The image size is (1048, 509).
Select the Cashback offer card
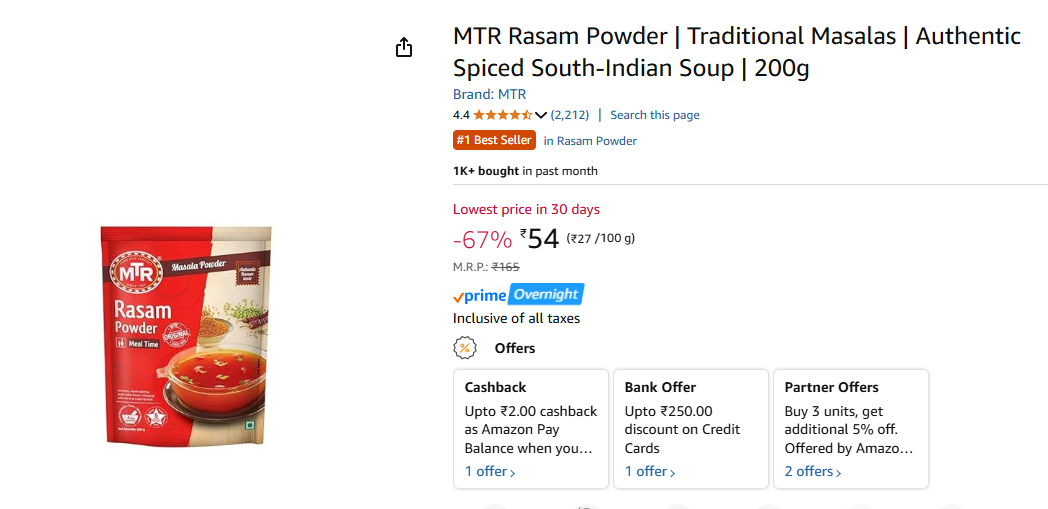point(531,429)
